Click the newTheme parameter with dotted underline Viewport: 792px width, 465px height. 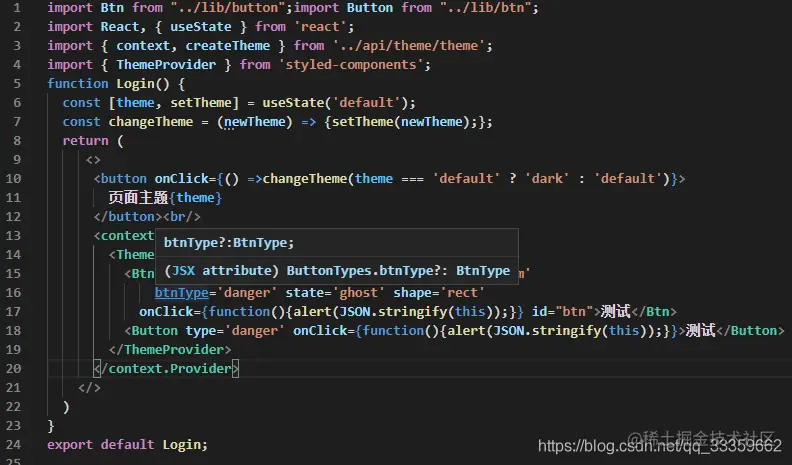click(255, 122)
